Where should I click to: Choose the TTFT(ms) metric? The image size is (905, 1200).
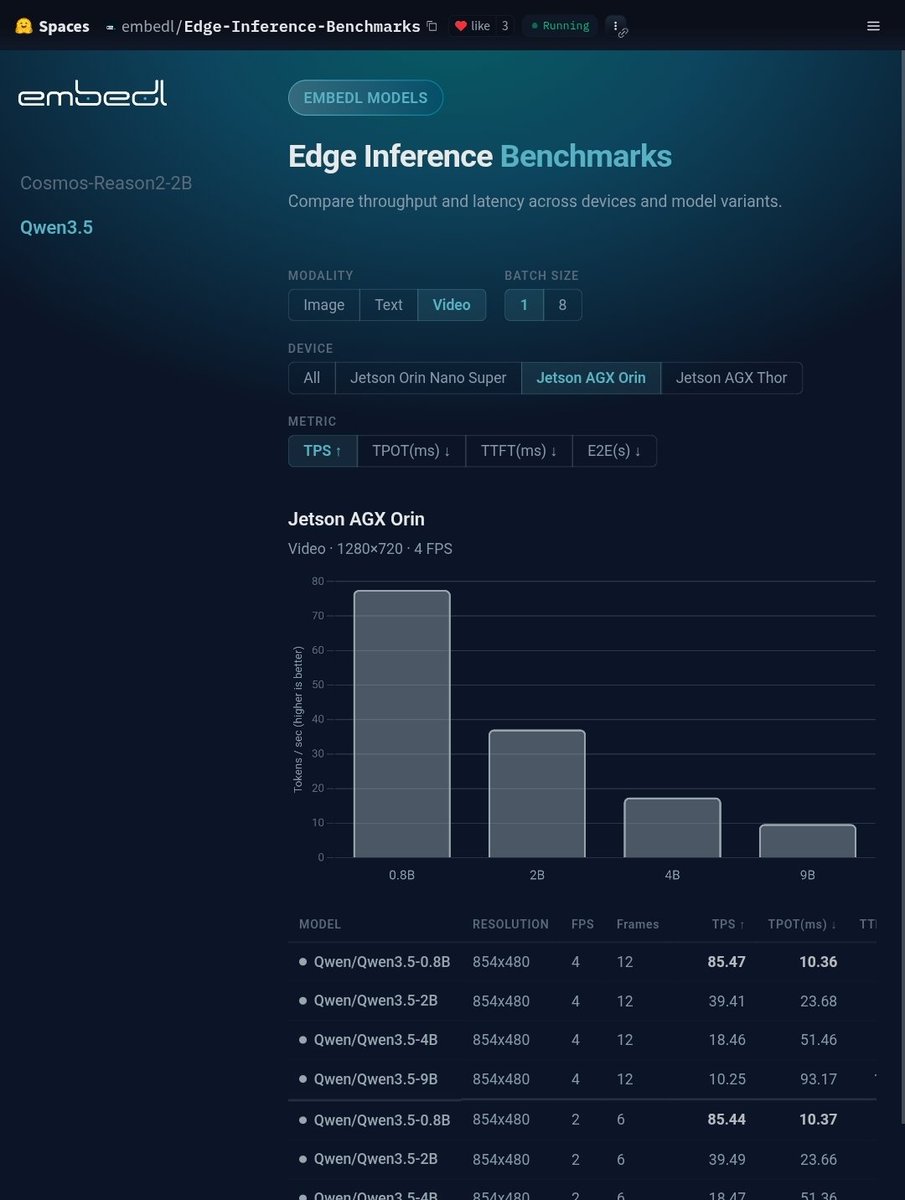point(518,451)
